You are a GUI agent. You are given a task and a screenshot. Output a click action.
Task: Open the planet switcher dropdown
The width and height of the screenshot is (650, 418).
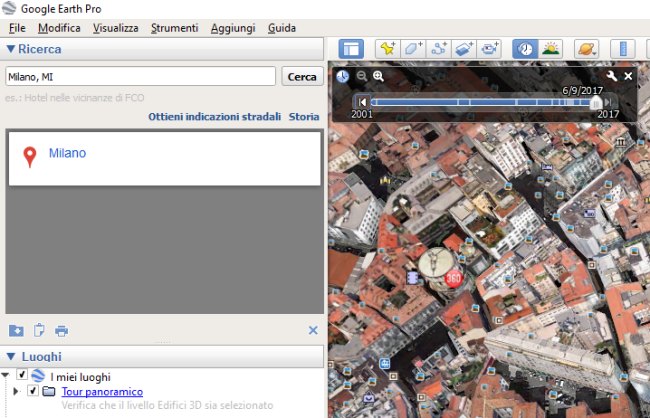(x=587, y=49)
